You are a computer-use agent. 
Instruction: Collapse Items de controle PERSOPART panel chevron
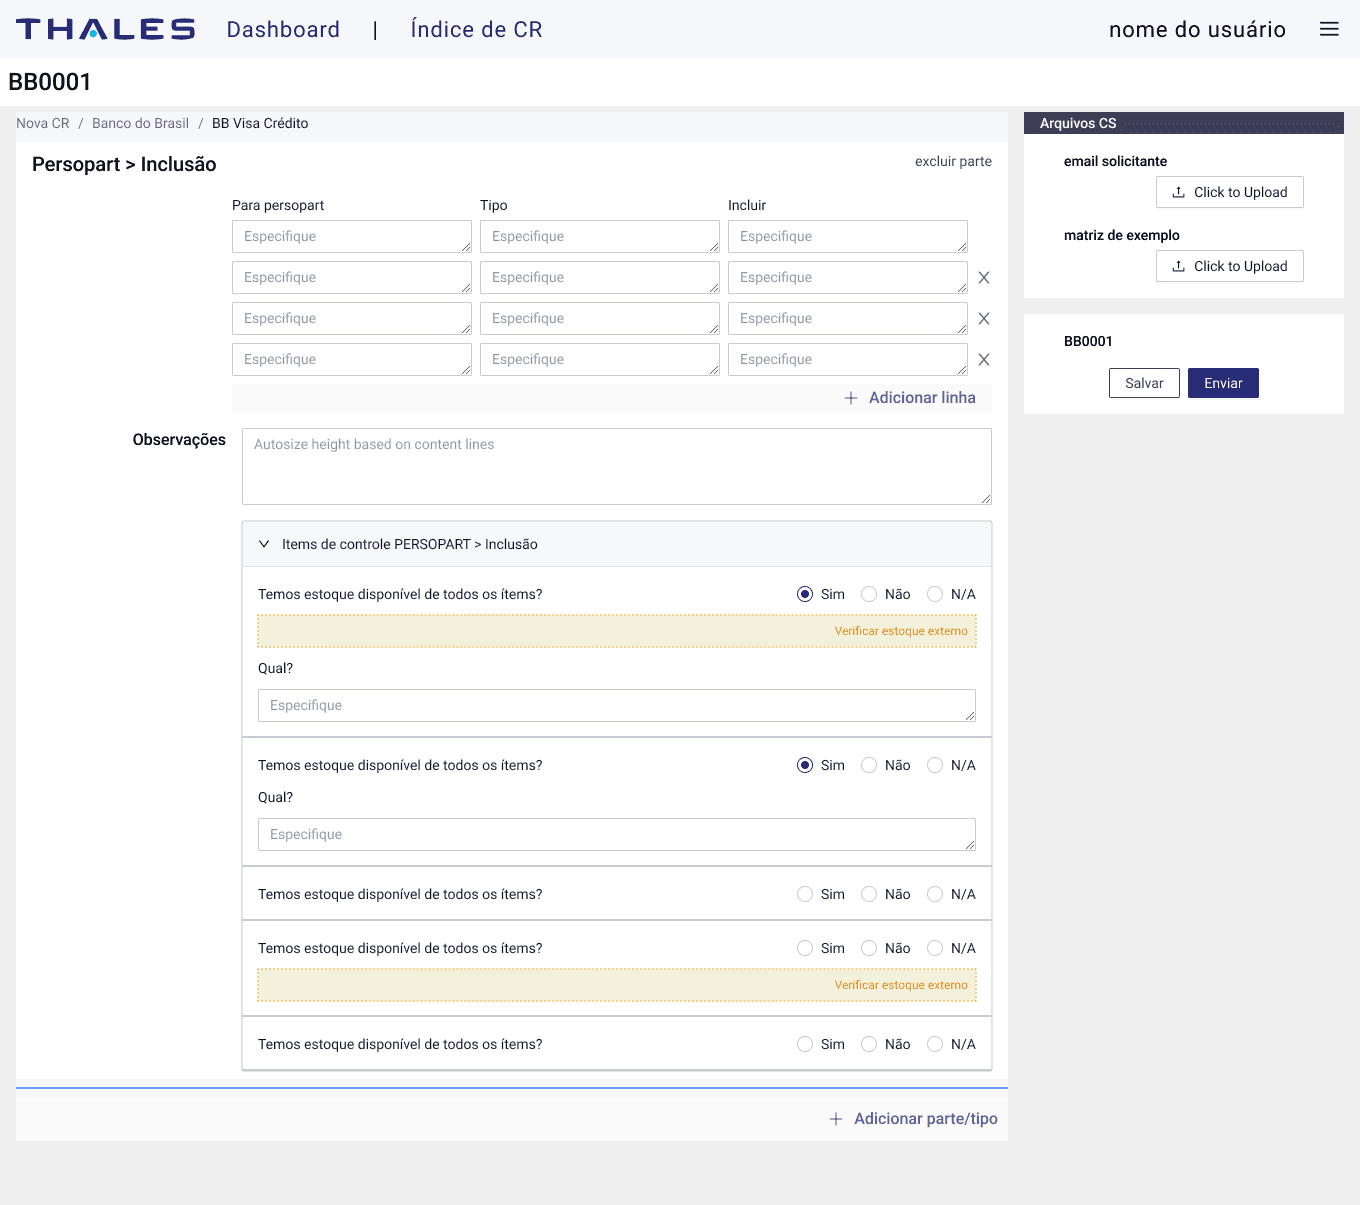click(x=264, y=544)
